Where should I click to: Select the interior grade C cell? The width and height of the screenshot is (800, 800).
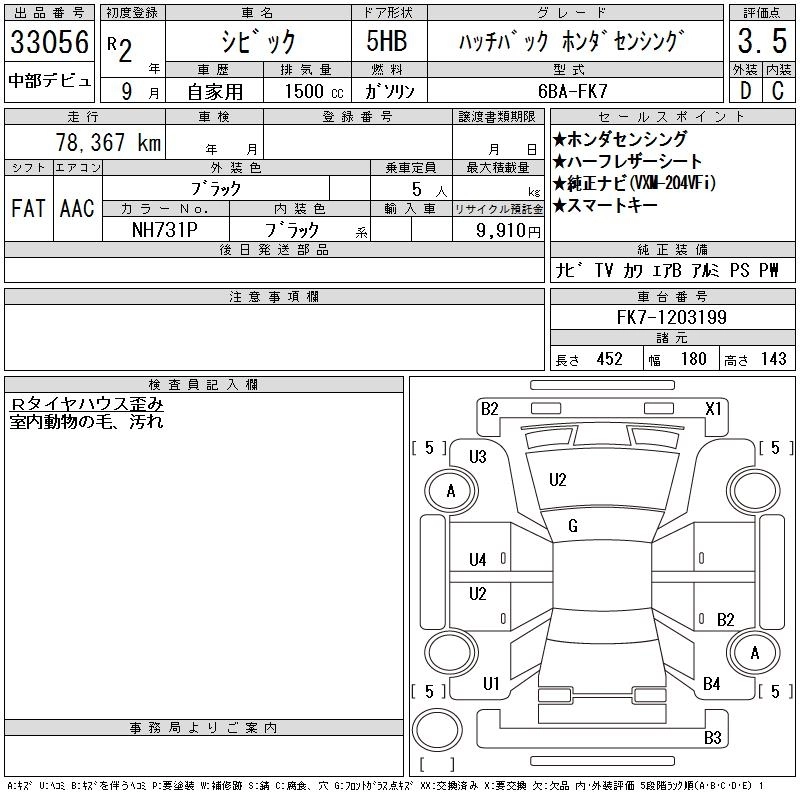coord(777,89)
